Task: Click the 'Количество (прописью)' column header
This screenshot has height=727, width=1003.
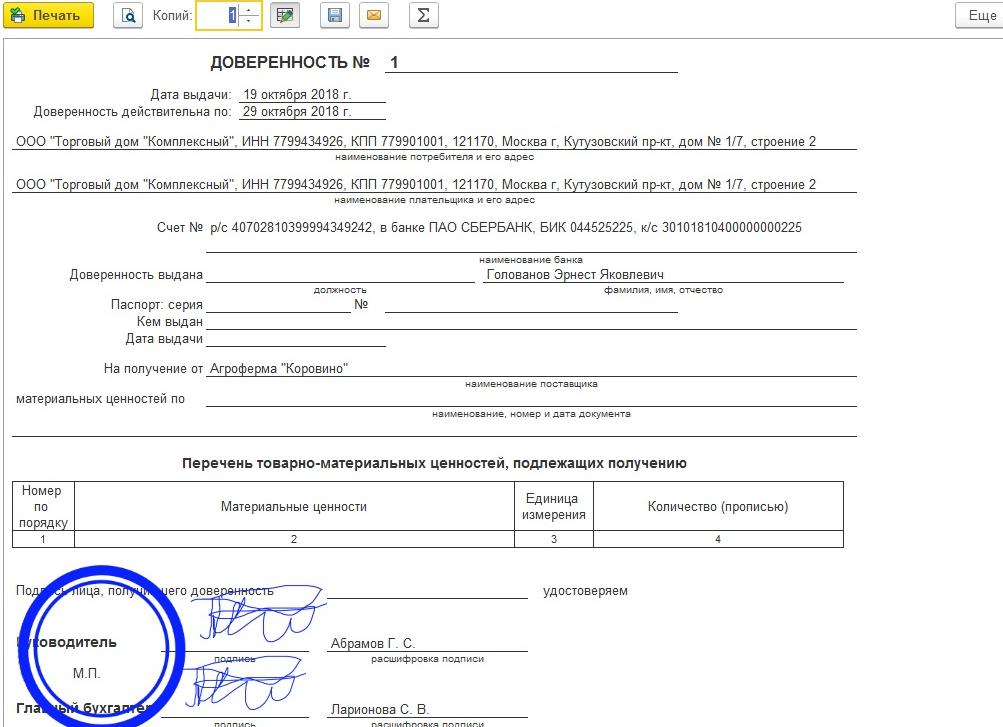Action: click(718, 506)
